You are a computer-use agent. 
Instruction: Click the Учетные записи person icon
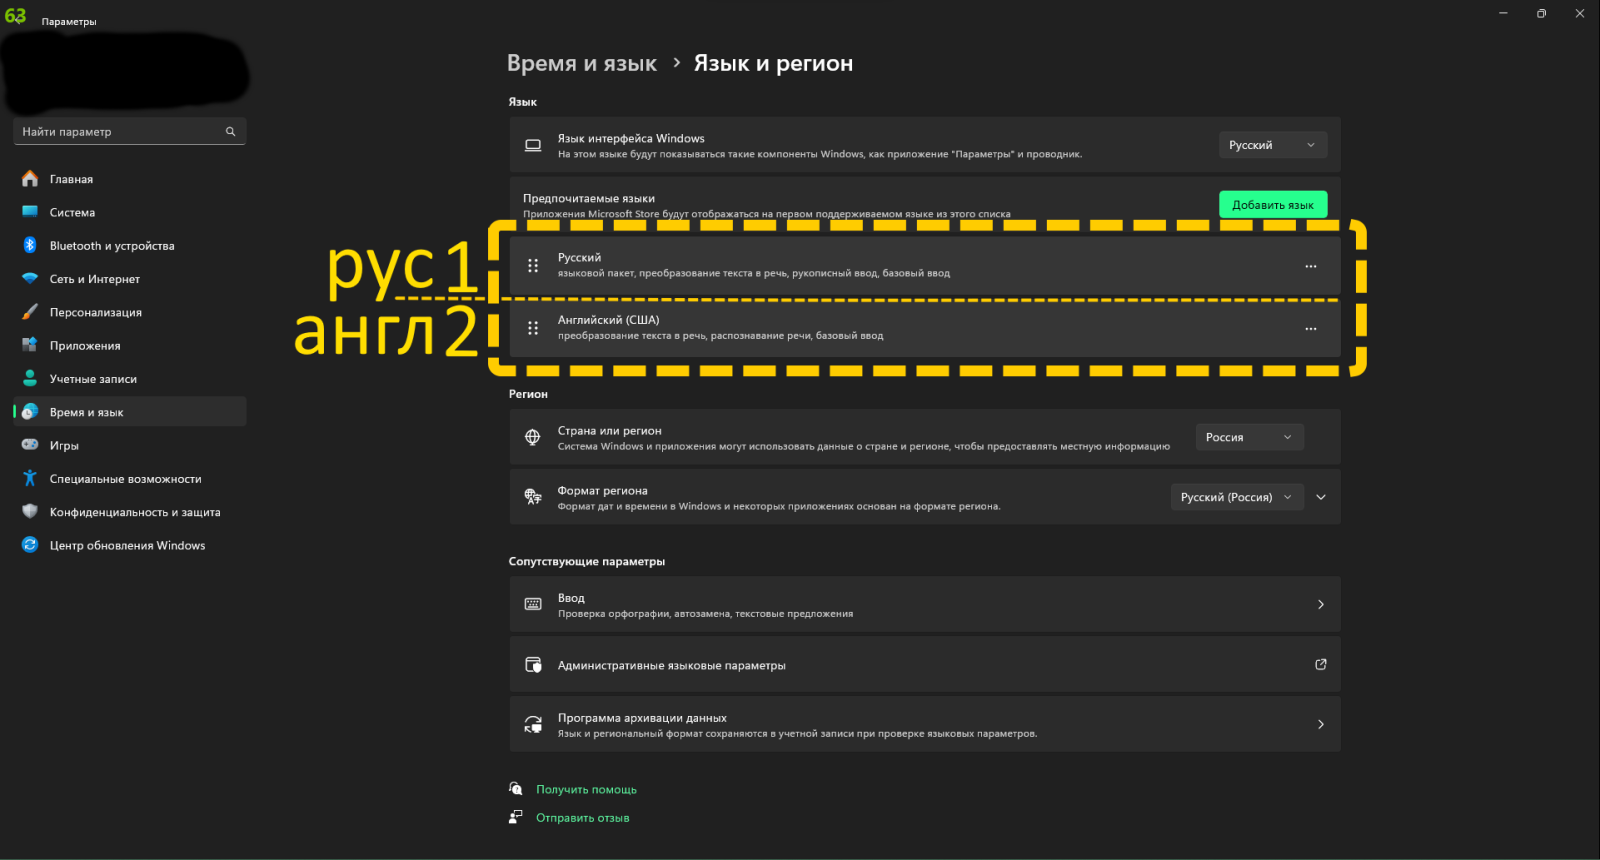click(30, 379)
